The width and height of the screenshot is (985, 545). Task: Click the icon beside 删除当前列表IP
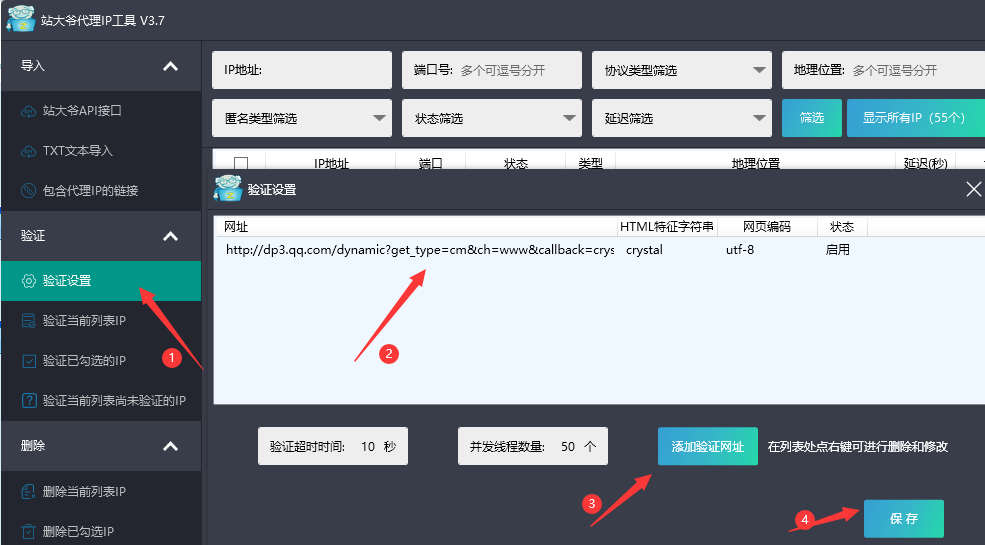pyautogui.click(x=28, y=492)
